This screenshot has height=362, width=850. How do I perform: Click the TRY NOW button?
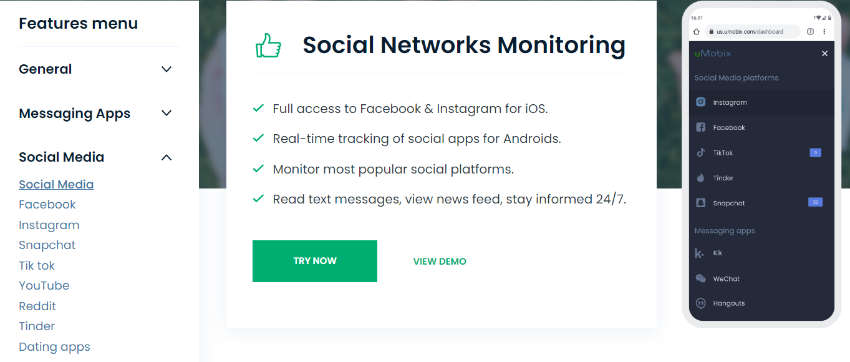(x=314, y=261)
